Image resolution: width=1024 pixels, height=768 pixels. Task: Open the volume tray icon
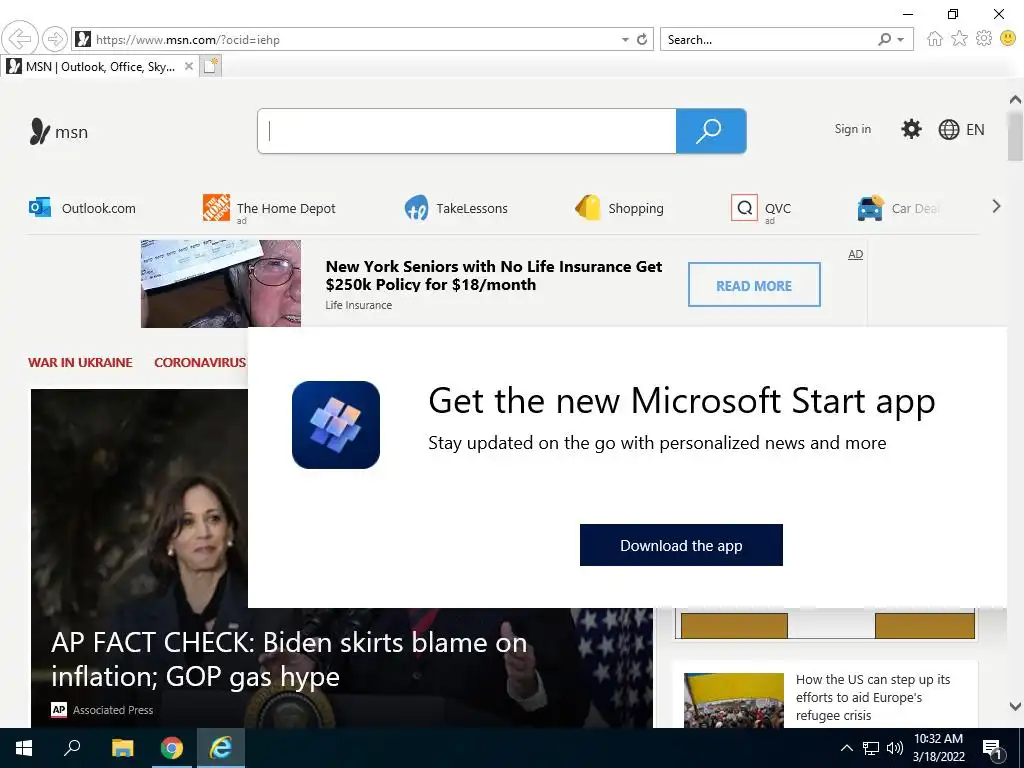(895, 748)
